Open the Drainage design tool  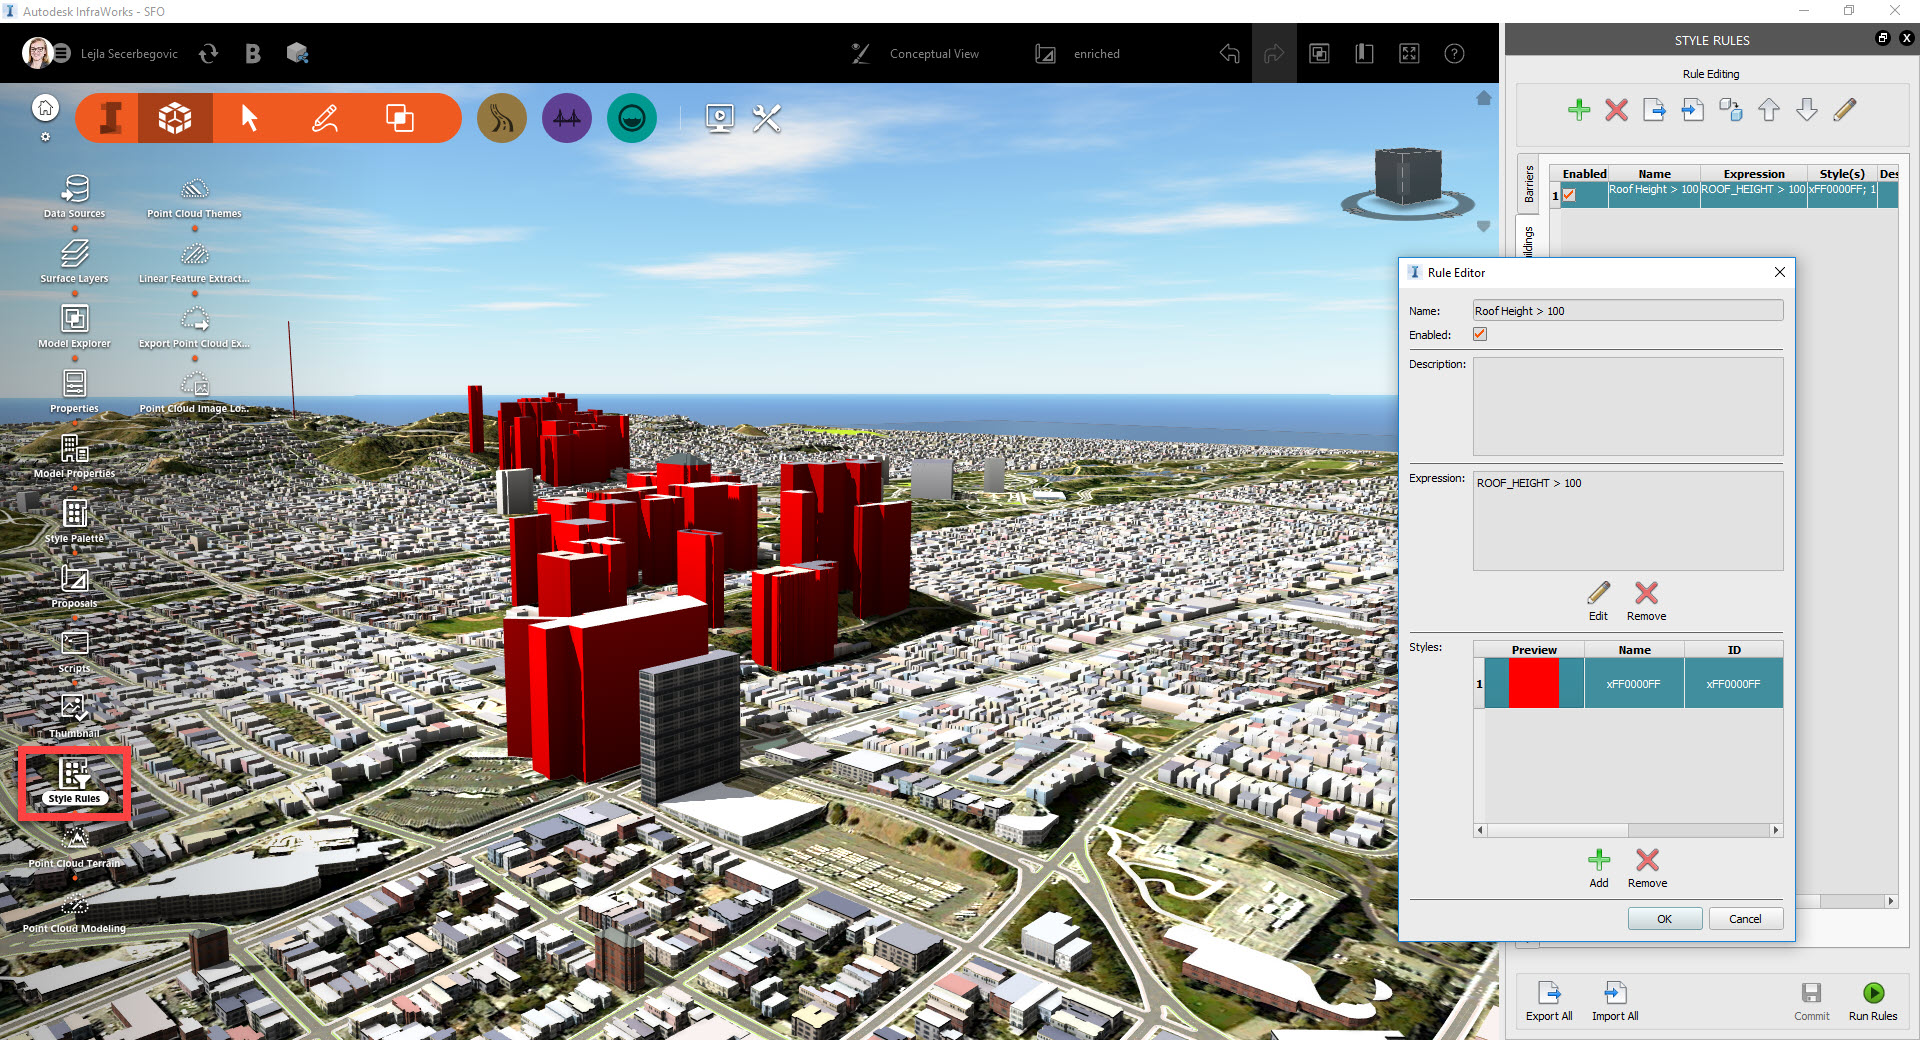[631, 117]
